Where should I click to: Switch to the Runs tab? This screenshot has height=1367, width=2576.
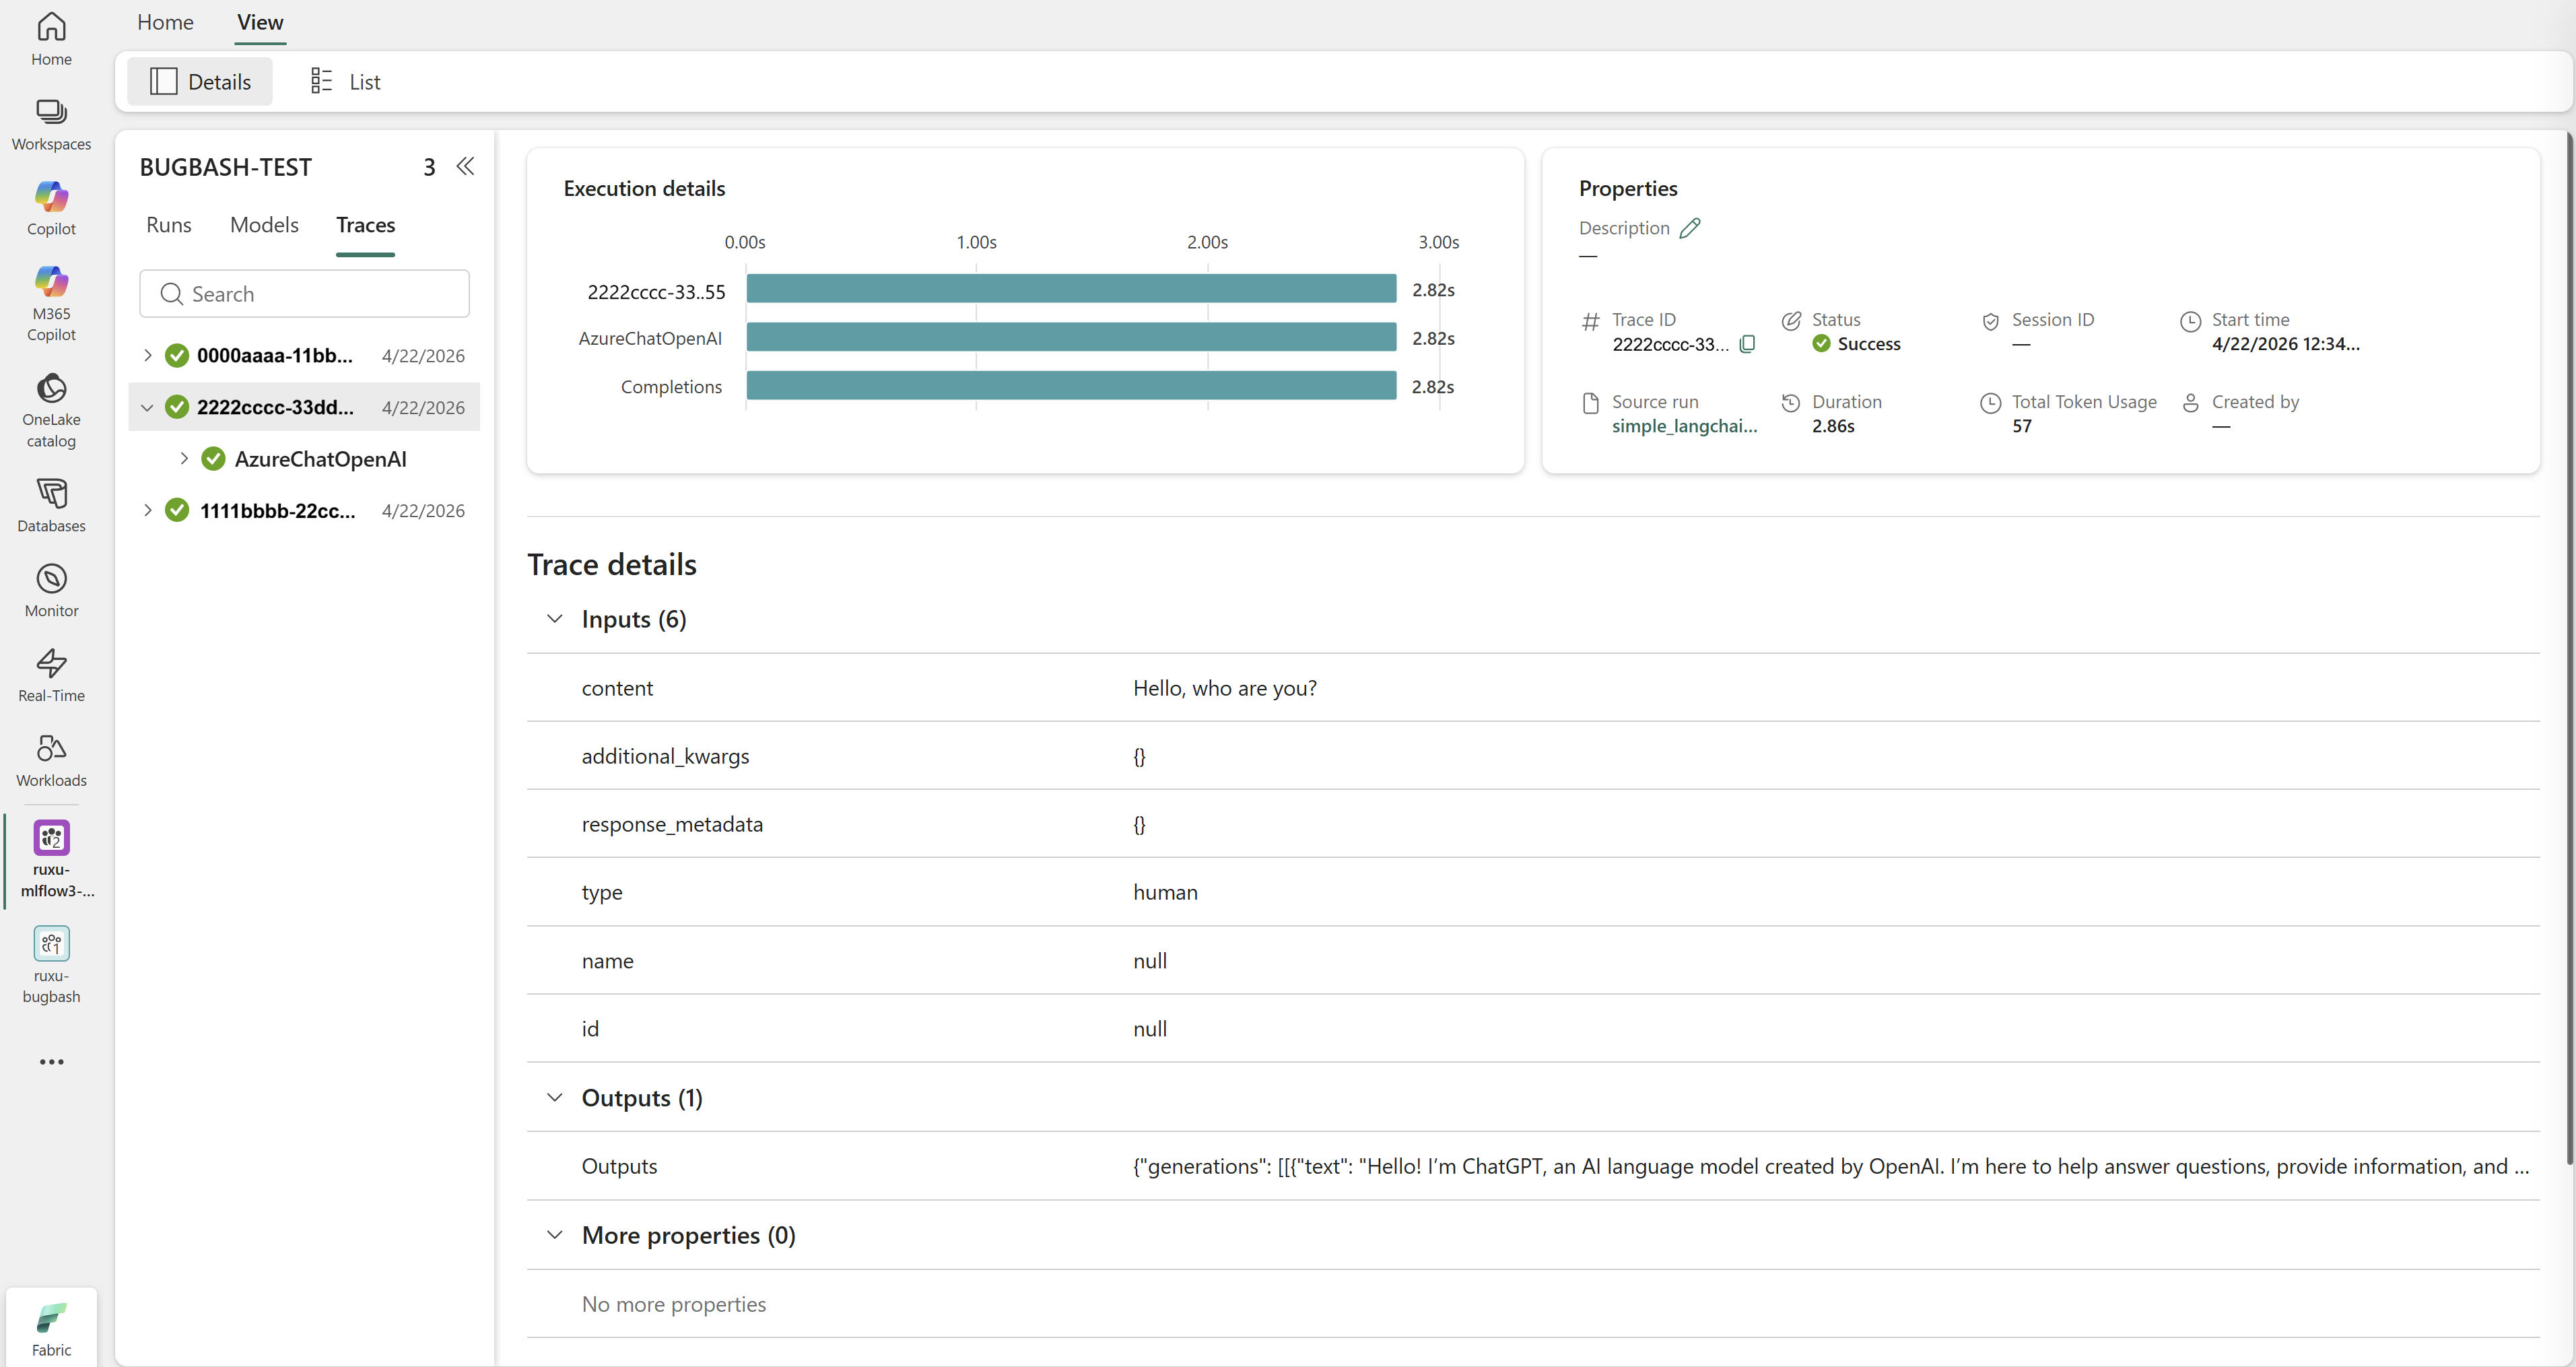click(168, 225)
